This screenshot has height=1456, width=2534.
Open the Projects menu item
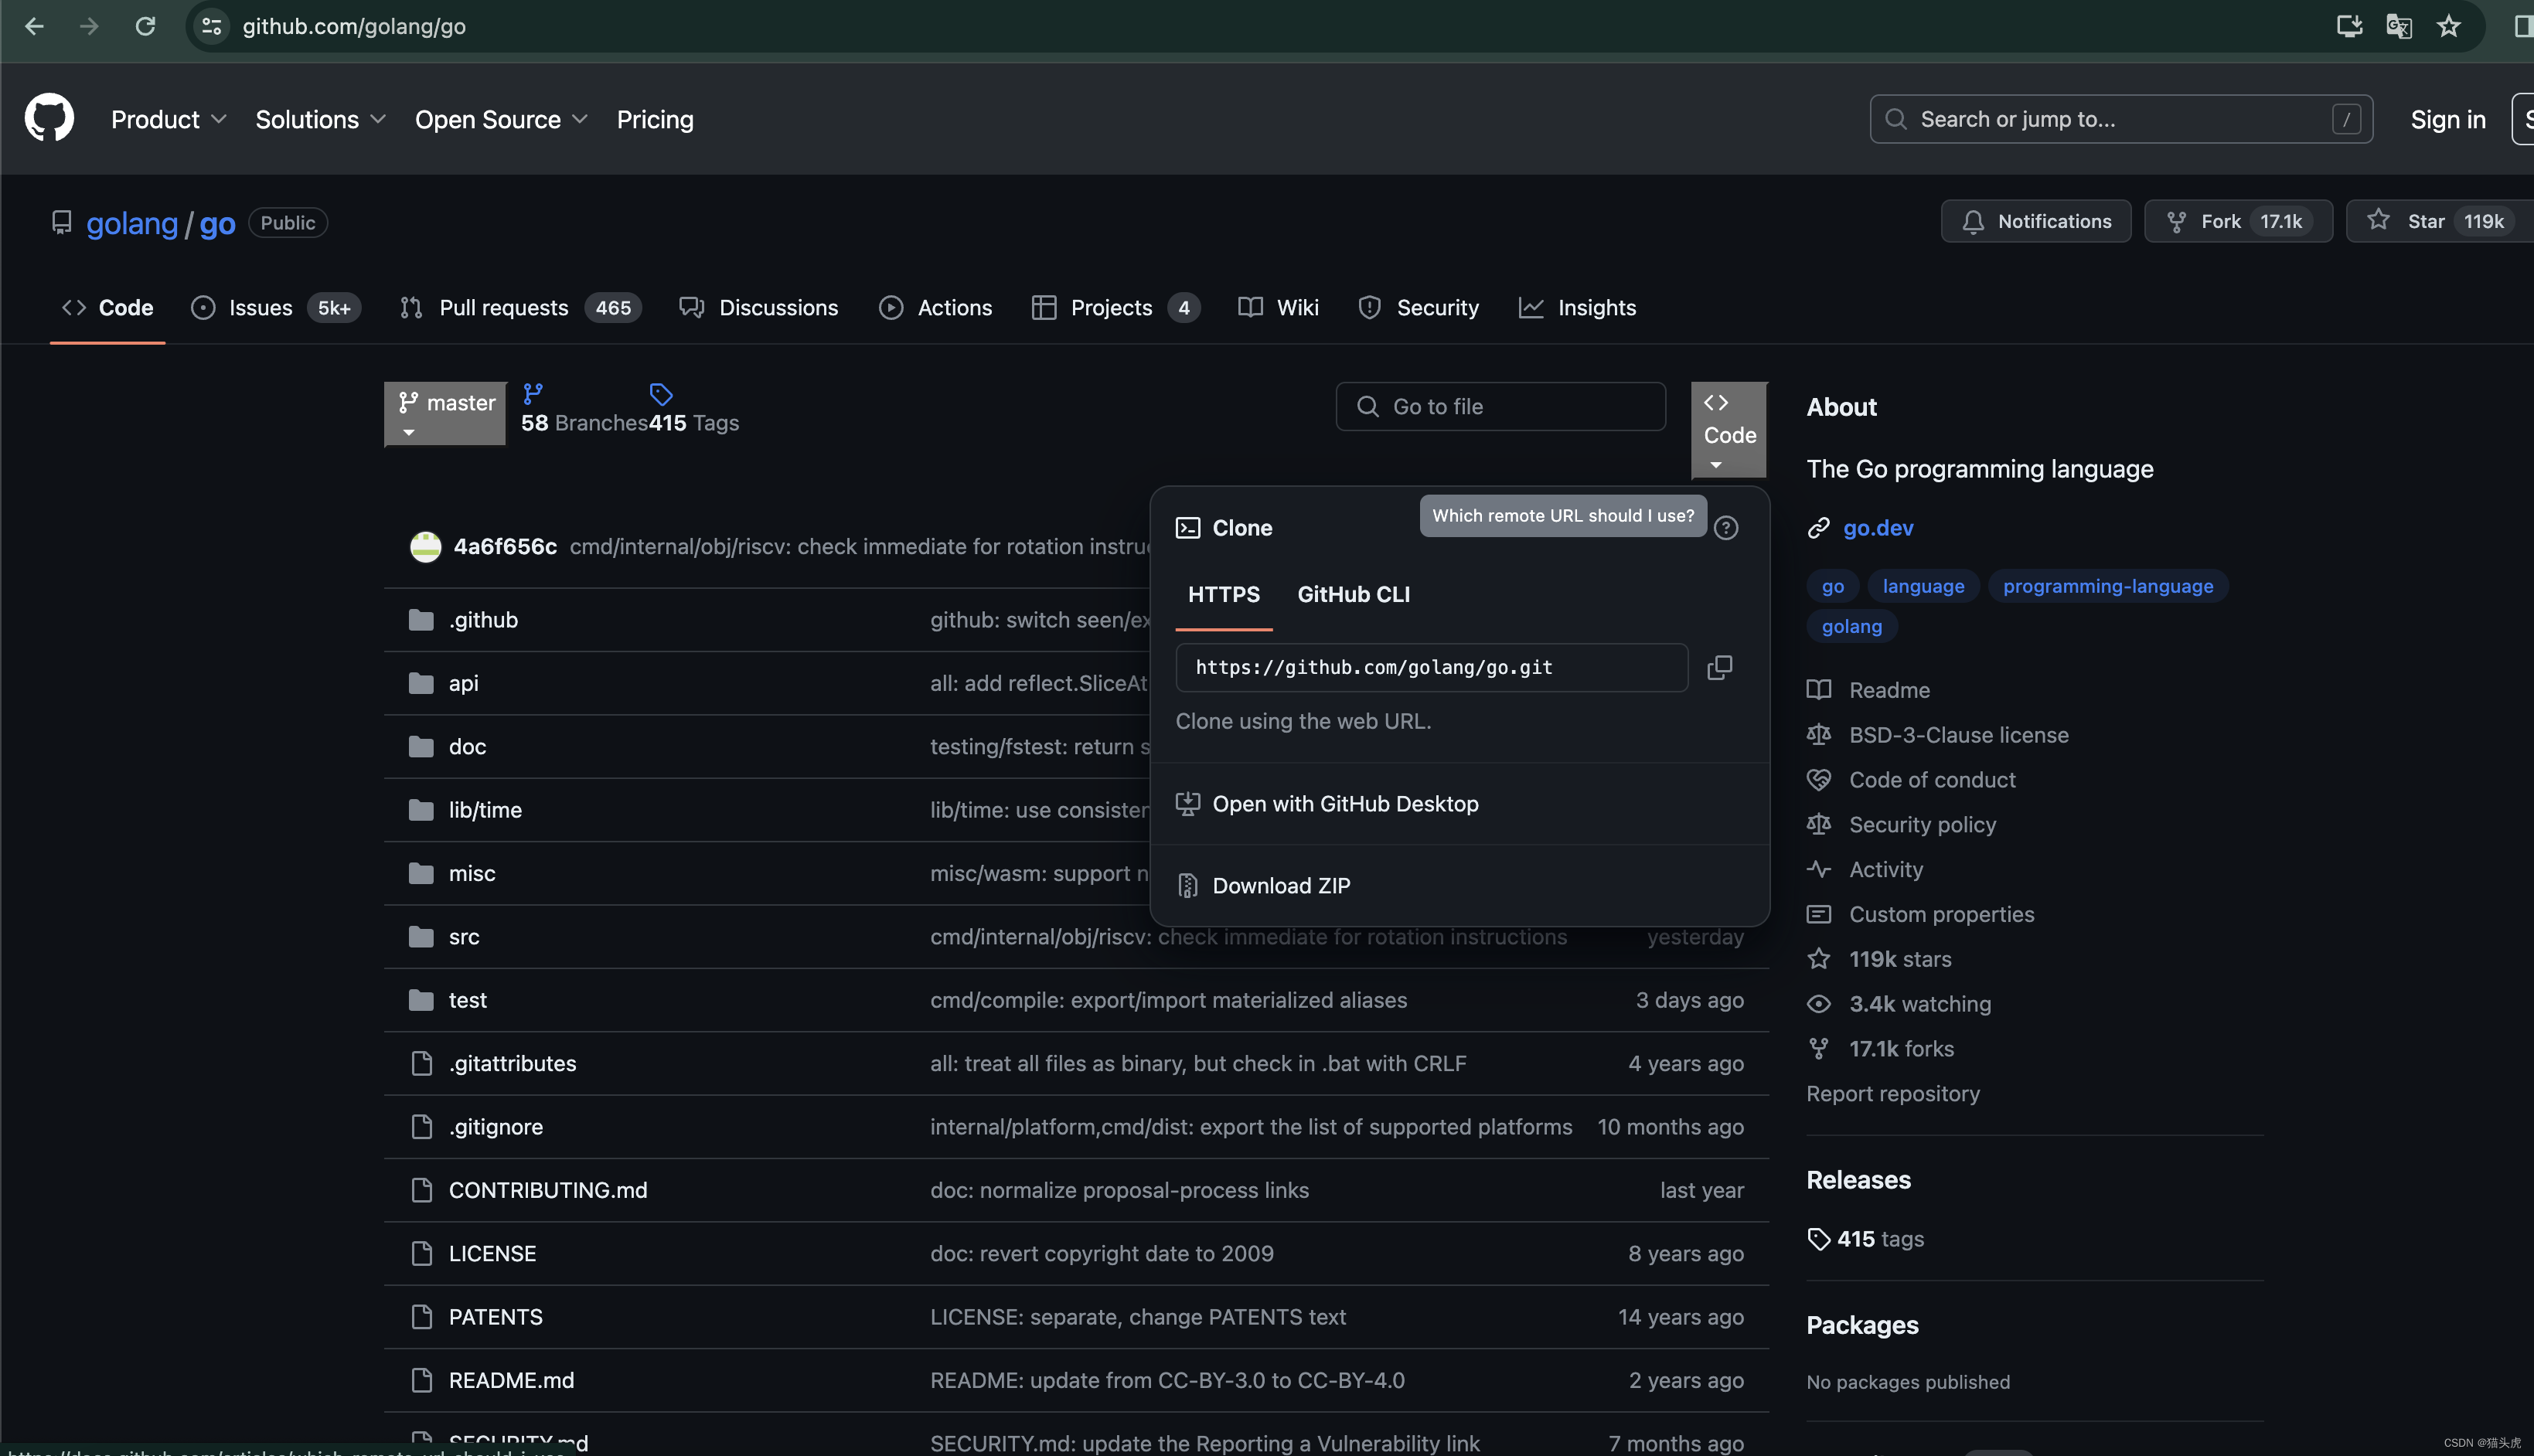1110,308
